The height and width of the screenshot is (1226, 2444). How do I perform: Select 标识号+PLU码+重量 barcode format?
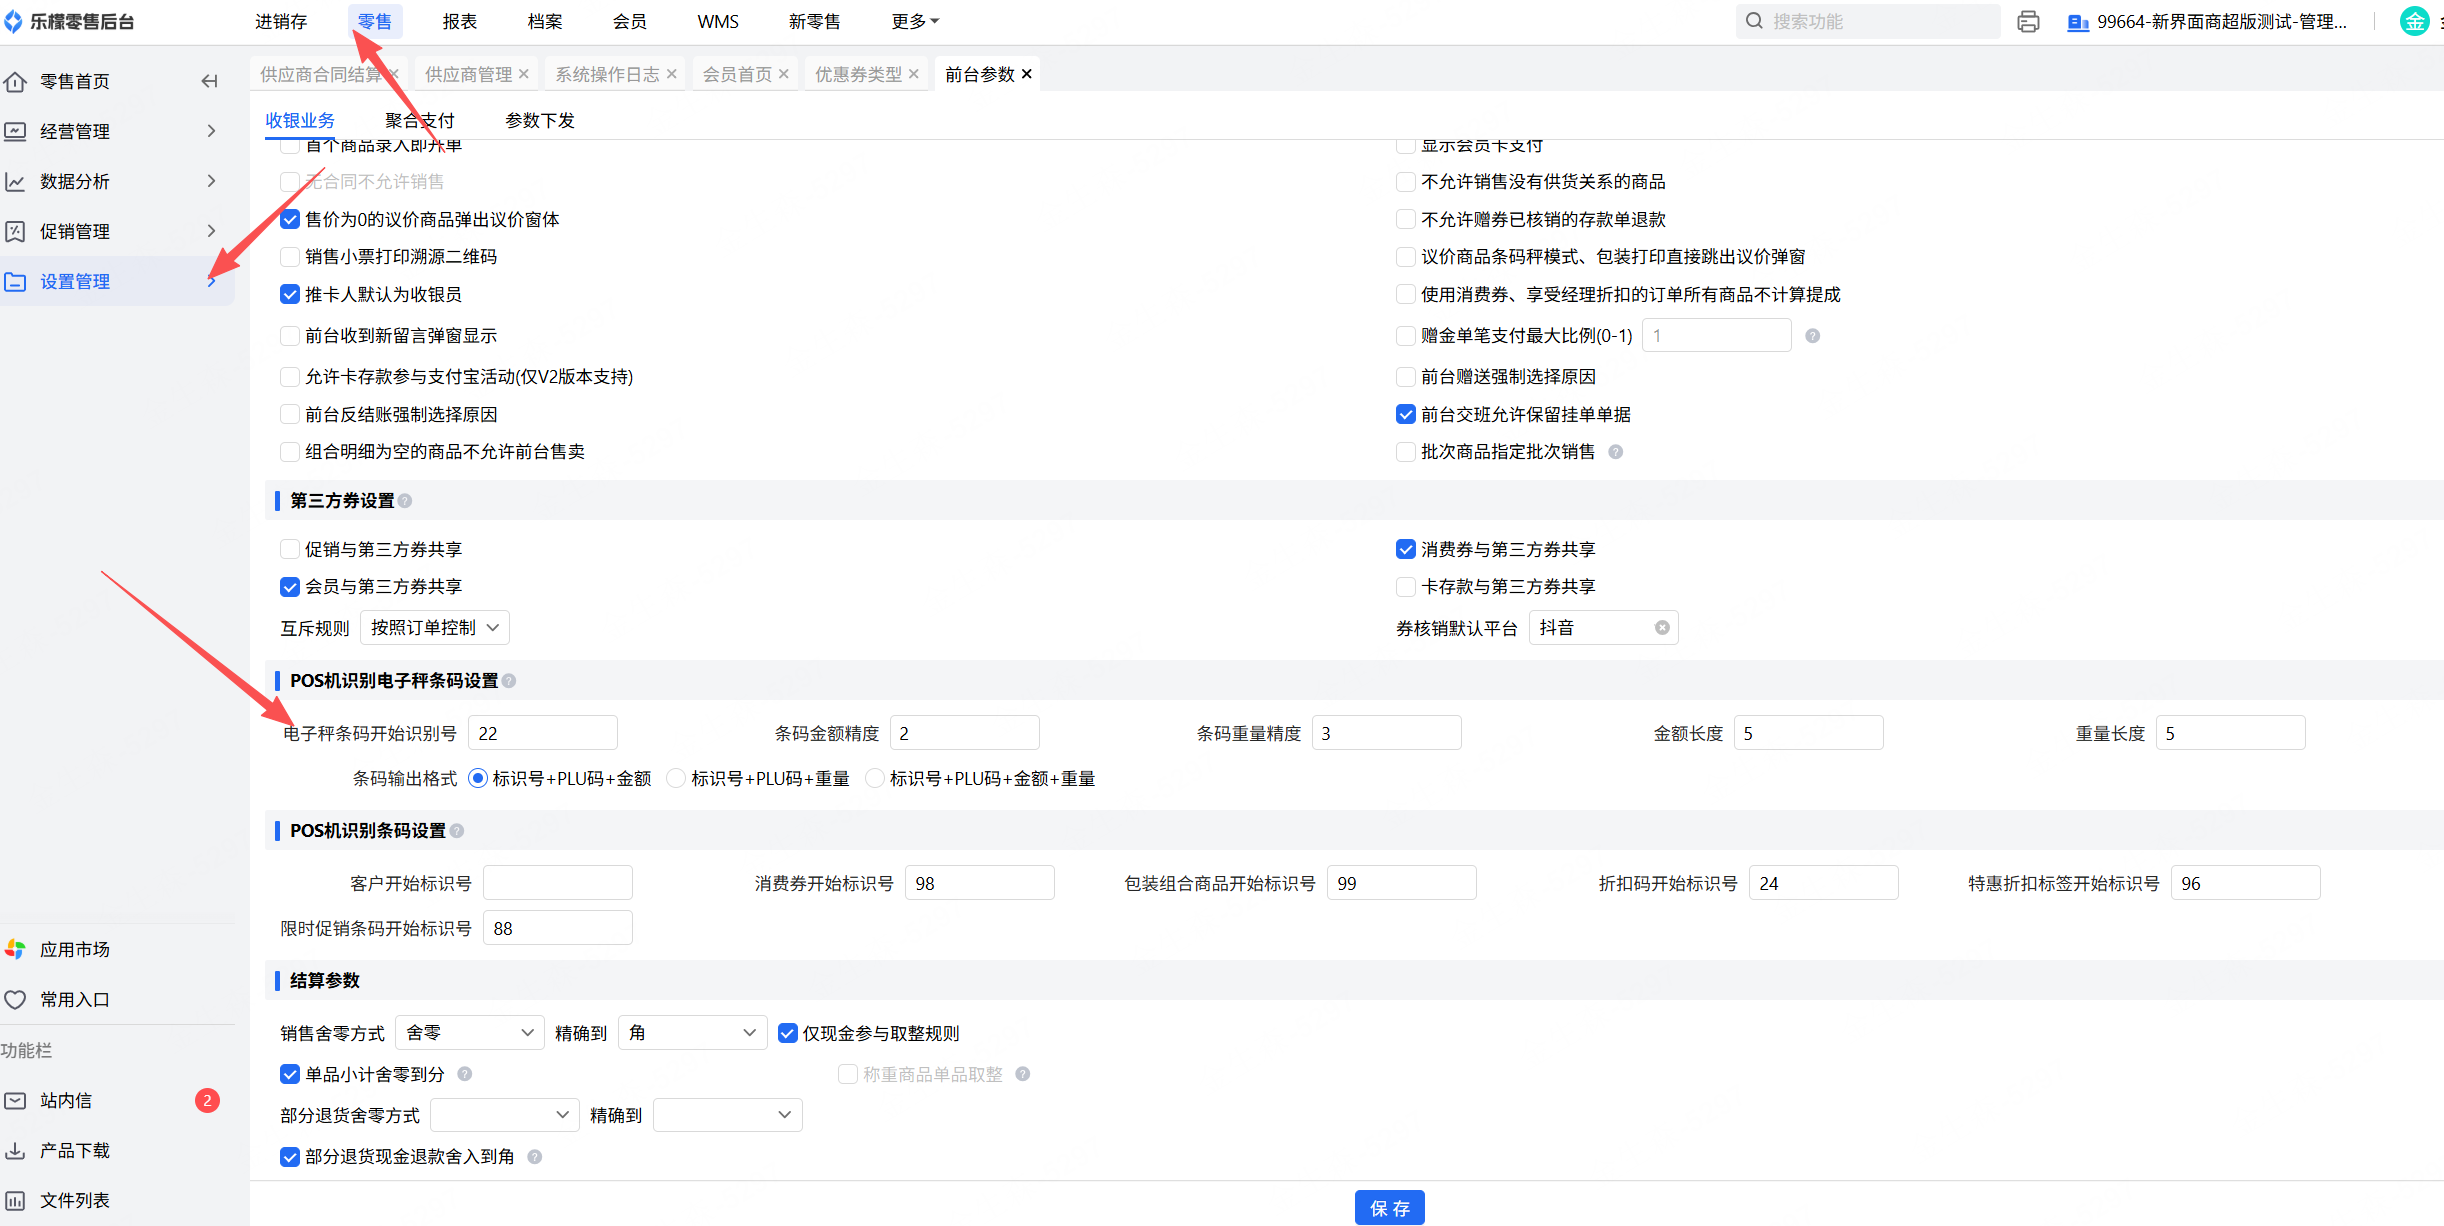[677, 778]
